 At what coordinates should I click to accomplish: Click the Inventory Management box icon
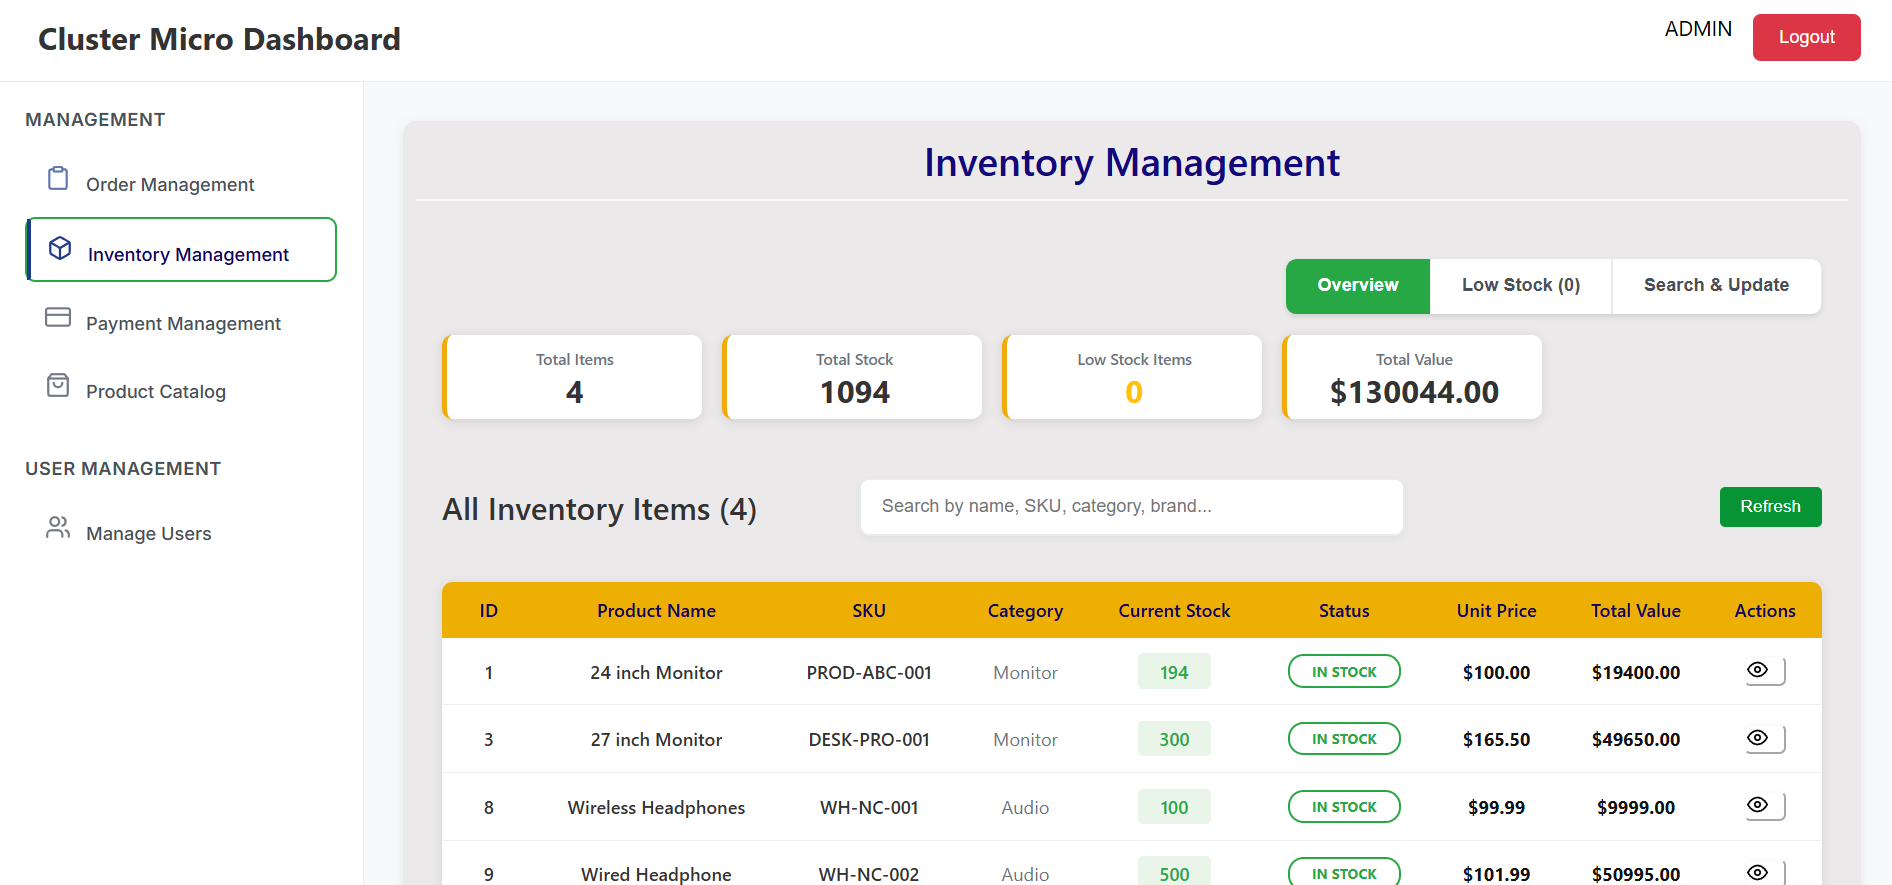60,249
